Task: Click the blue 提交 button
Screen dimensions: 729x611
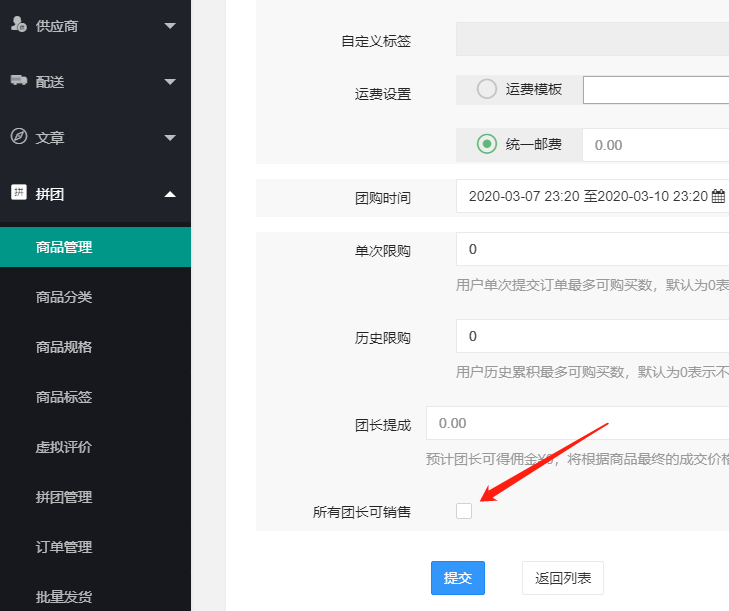Action: [x=458, y=578]
